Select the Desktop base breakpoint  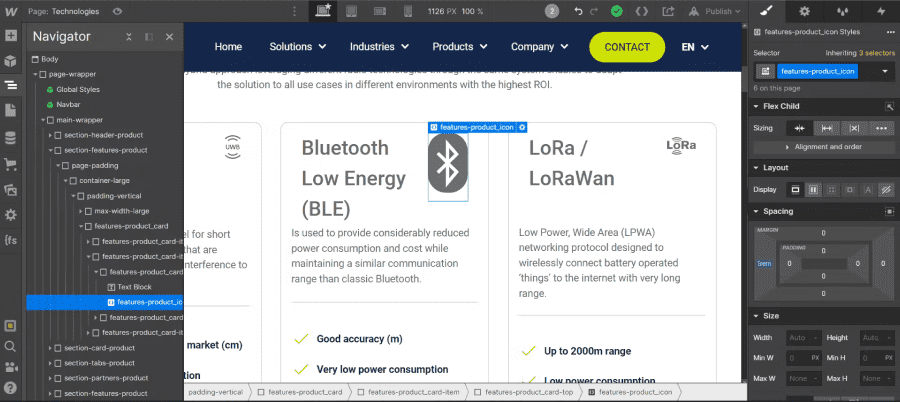coord(324,11)
